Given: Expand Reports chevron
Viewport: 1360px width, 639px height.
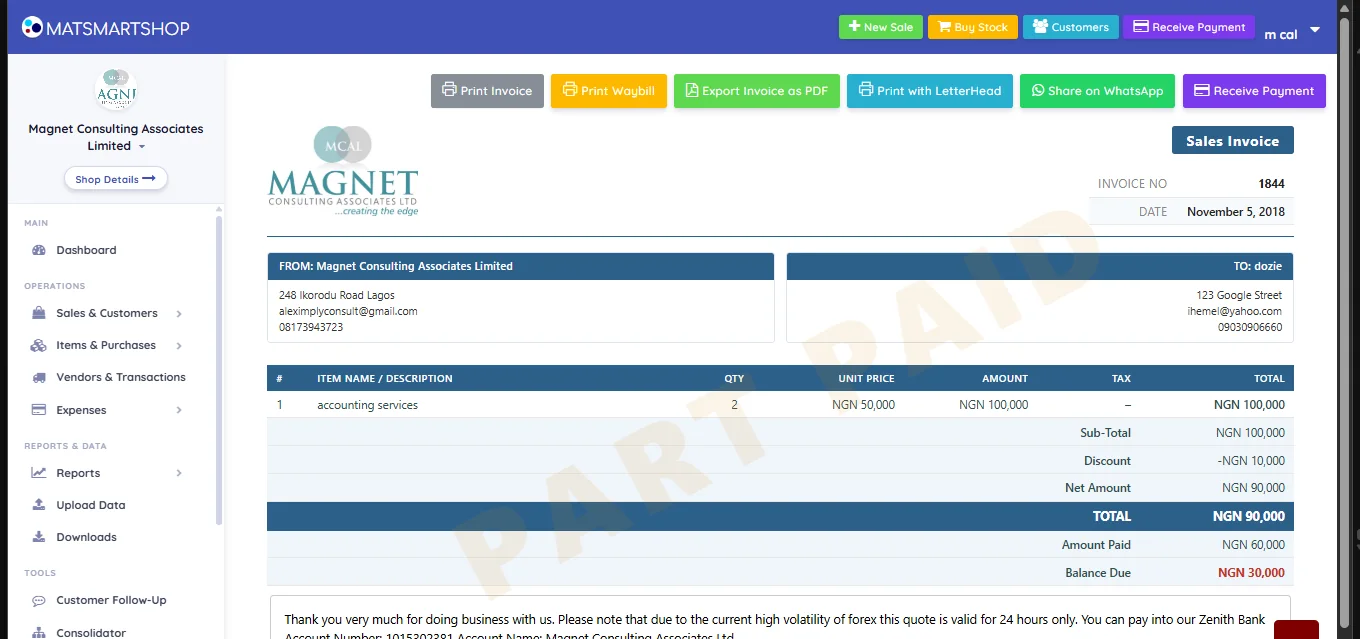Looking at the screenshot, I should click(x=179, y=473).
